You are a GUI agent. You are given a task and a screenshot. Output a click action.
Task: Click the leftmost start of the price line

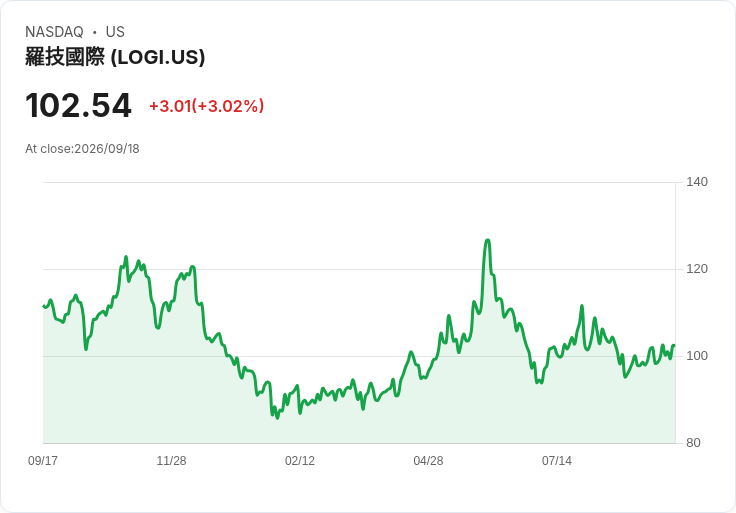[x=44, y=306]
